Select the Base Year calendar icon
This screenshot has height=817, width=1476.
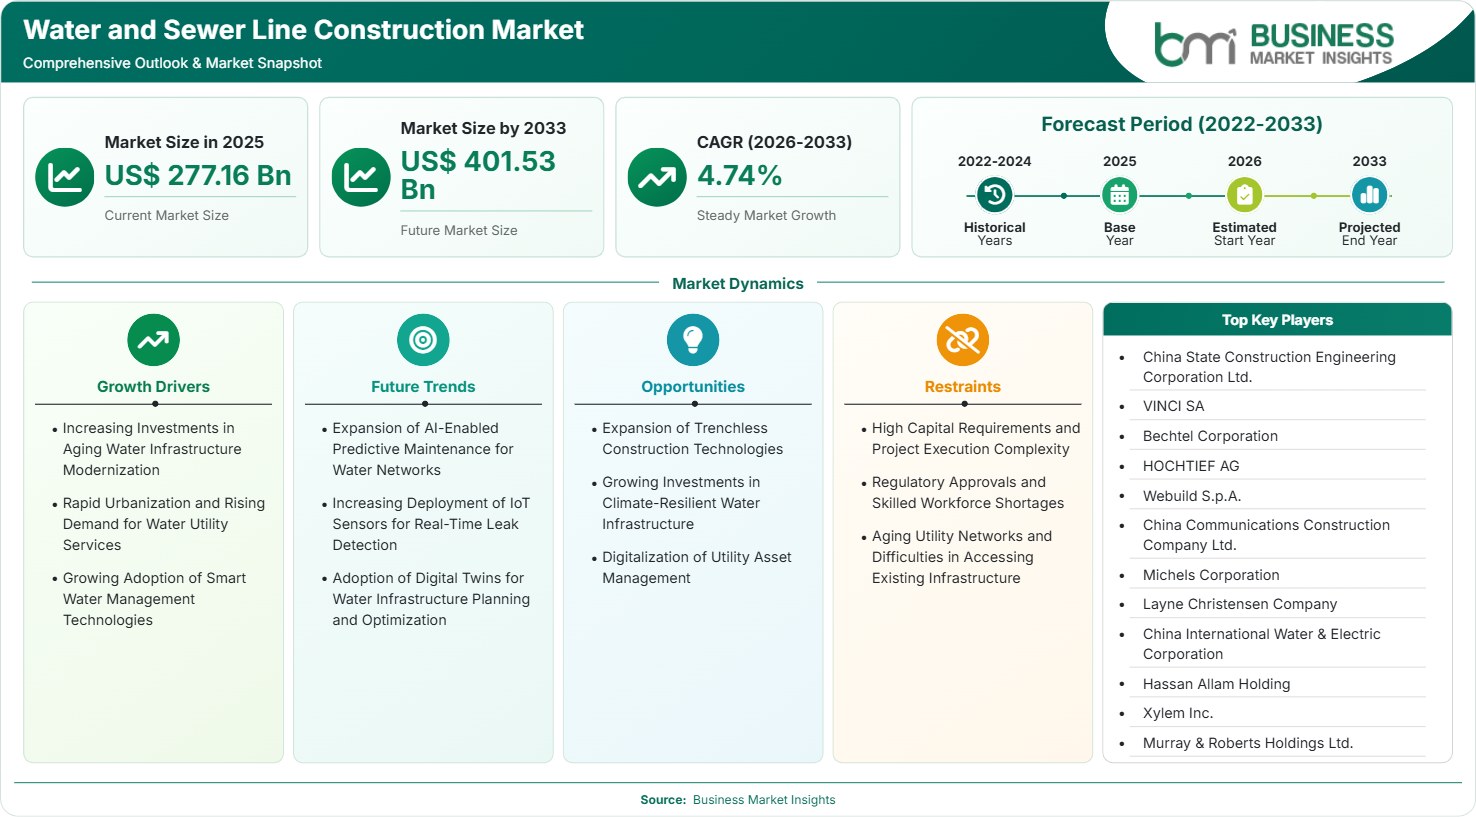pos(1119,195)
